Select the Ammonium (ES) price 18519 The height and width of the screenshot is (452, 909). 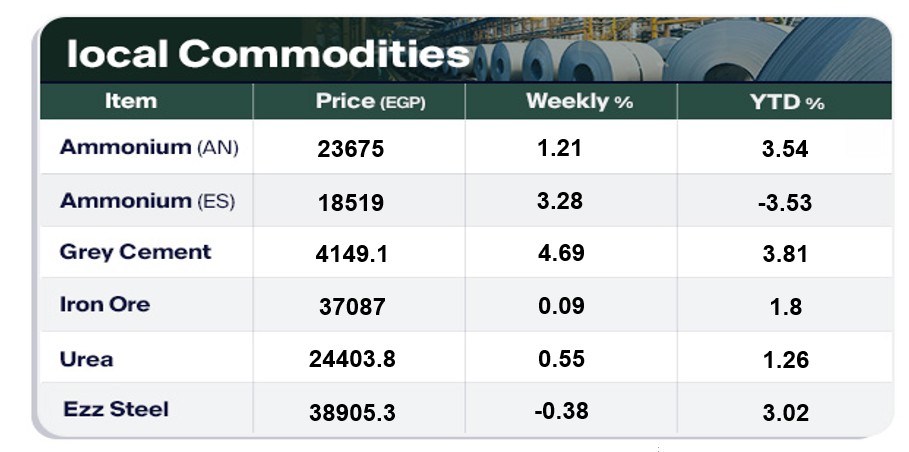(x=350, y=203)
